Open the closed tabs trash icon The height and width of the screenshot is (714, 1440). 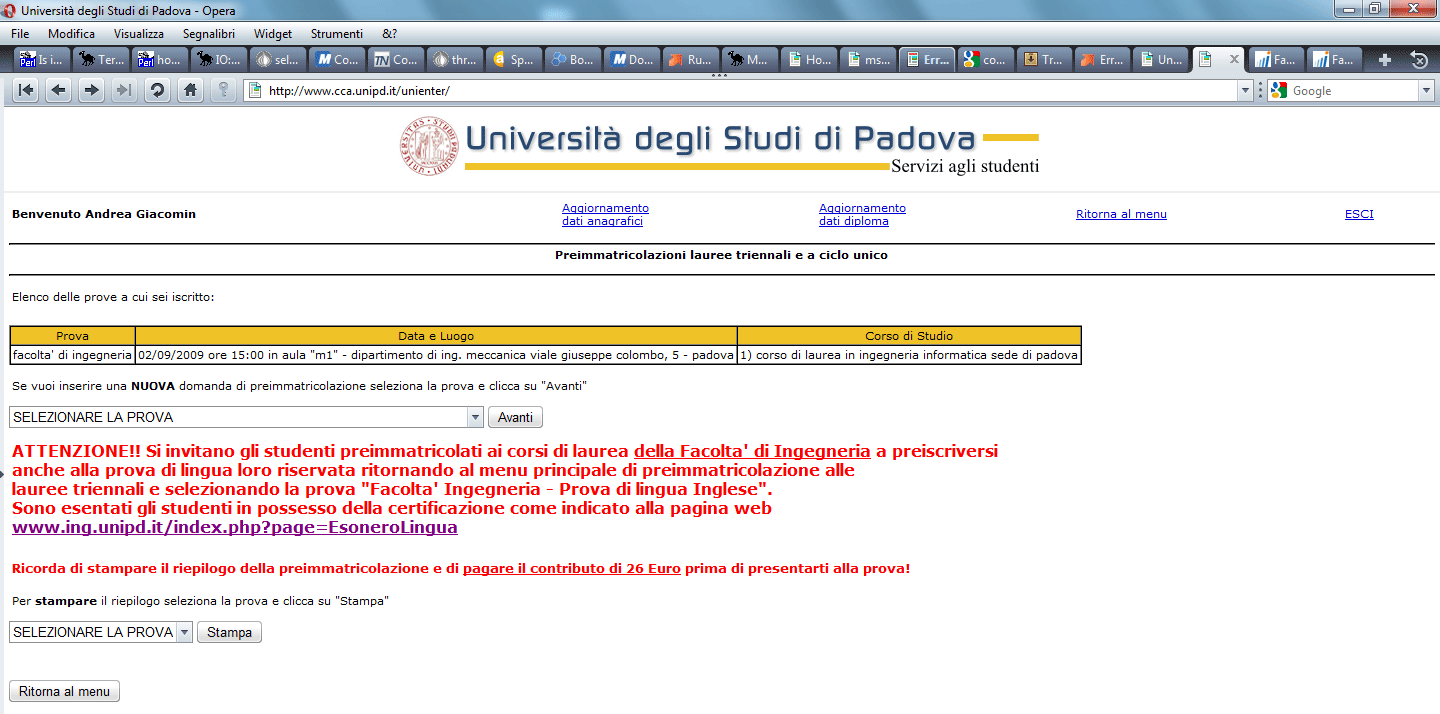[x=1418, y=60]
